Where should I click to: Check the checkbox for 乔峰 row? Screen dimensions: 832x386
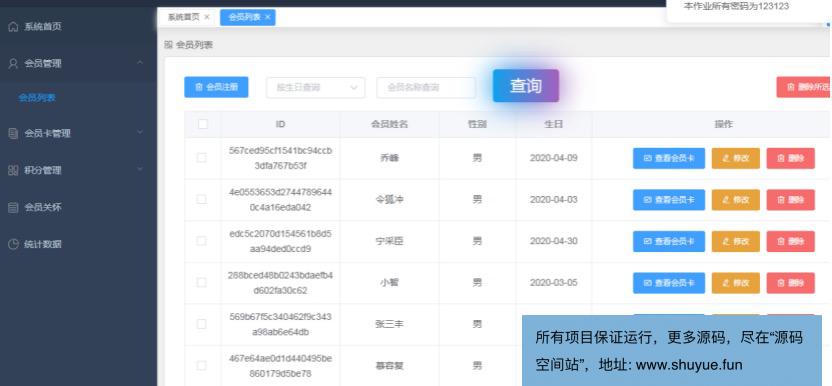click(202, 158)
